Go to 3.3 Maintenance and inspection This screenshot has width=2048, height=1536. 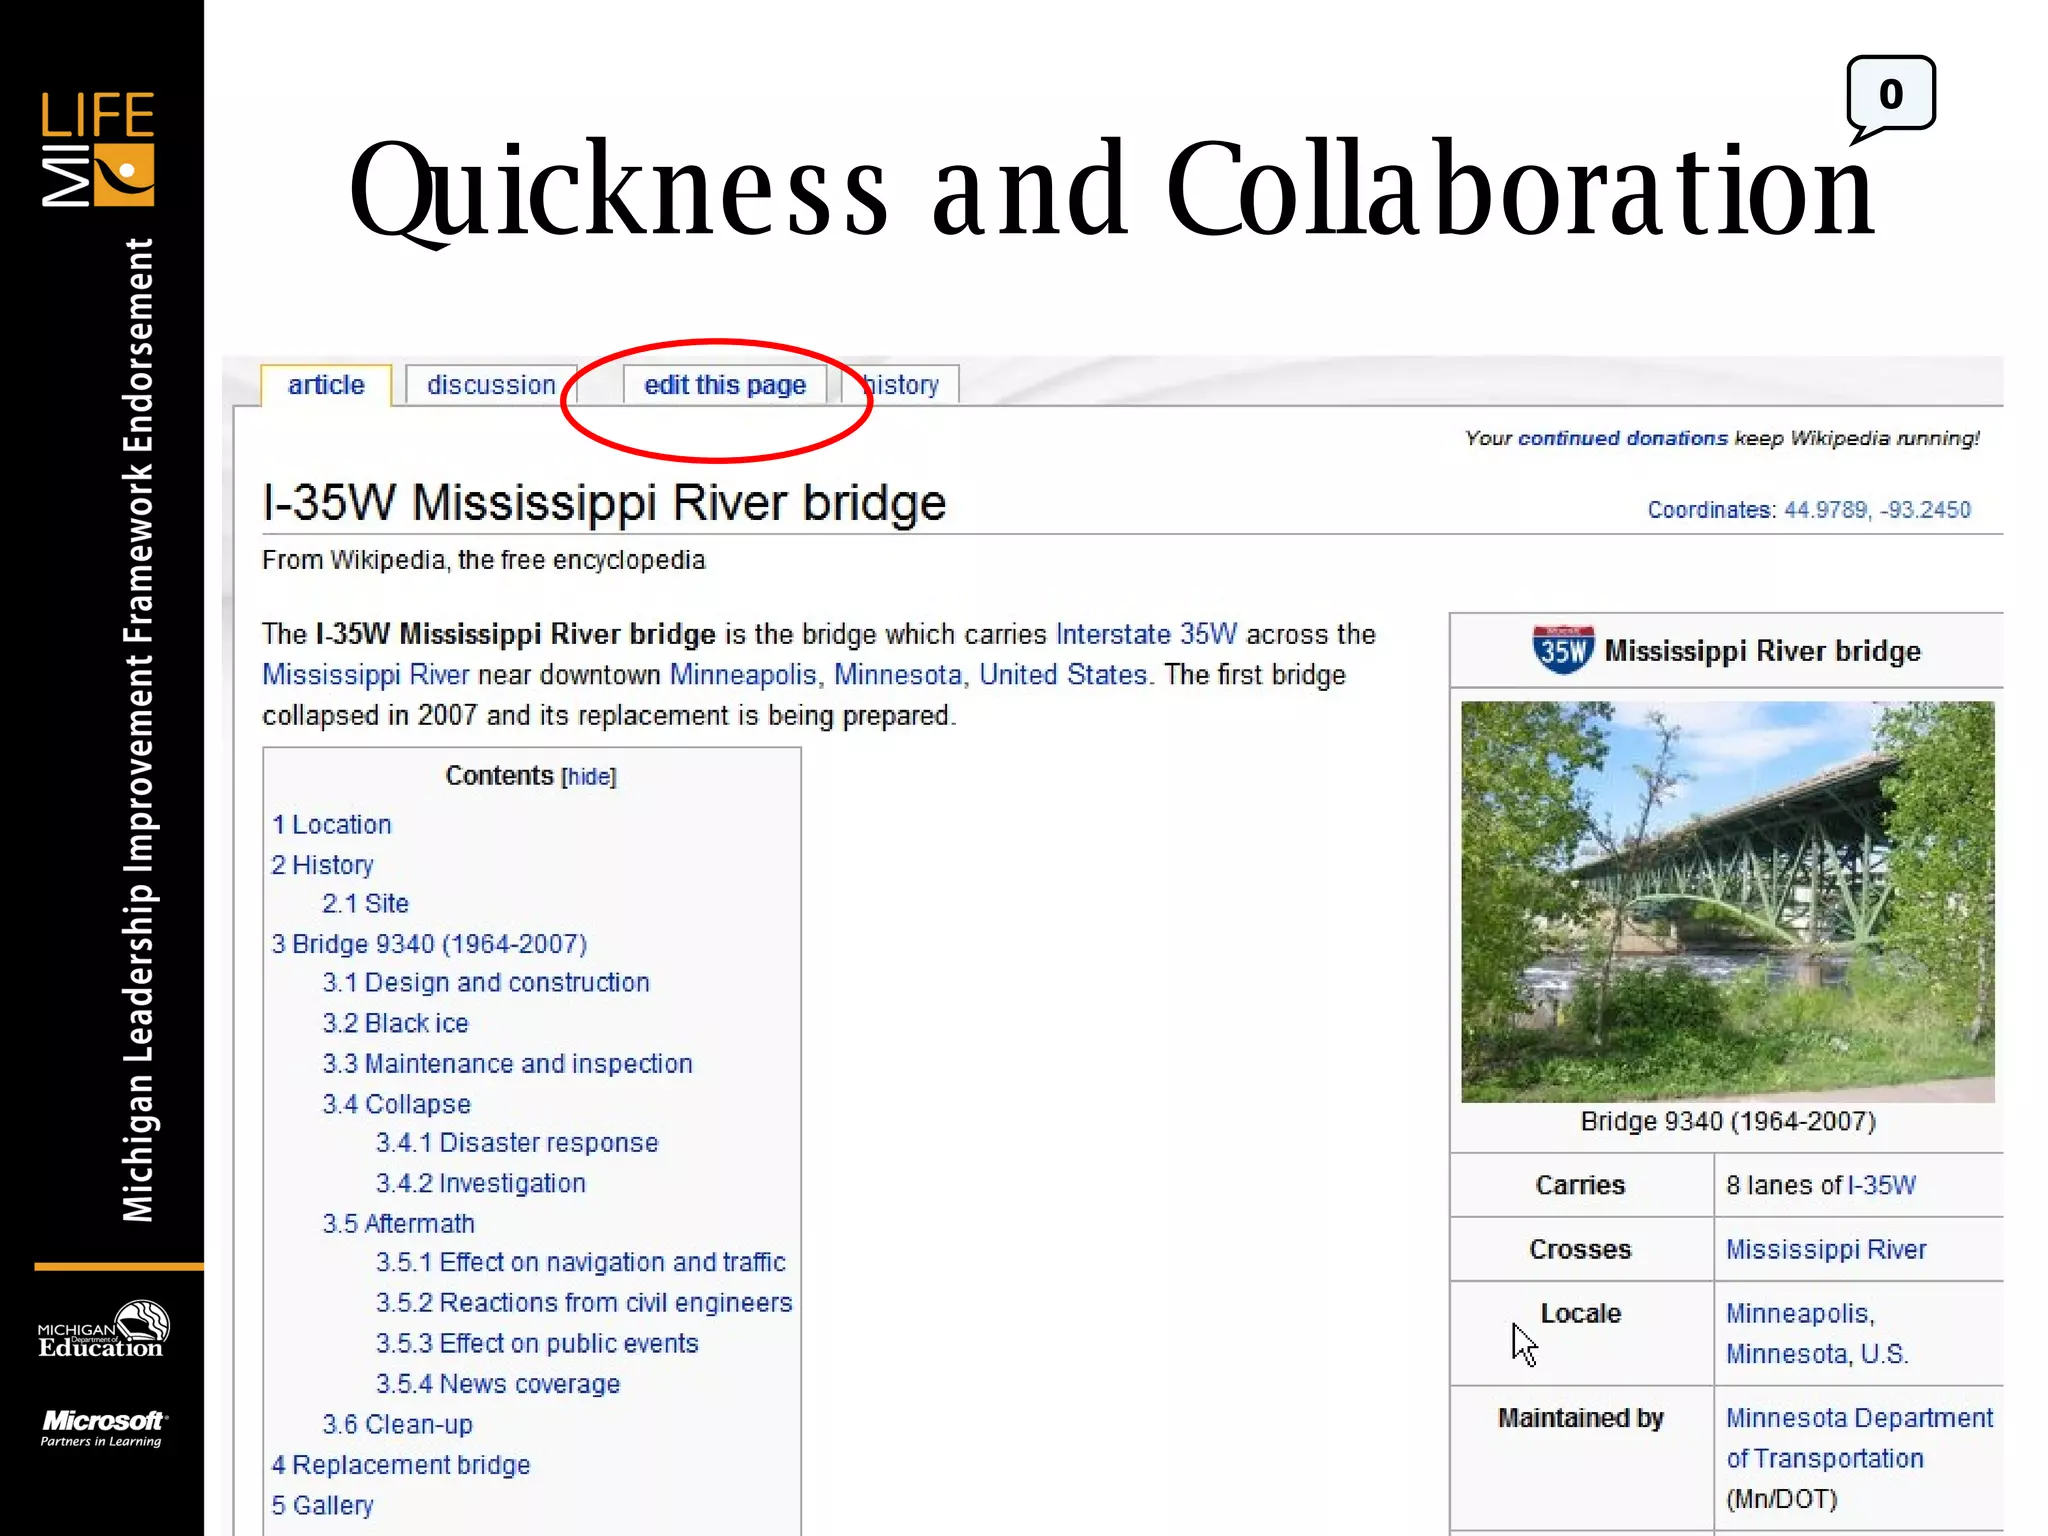507,1064
